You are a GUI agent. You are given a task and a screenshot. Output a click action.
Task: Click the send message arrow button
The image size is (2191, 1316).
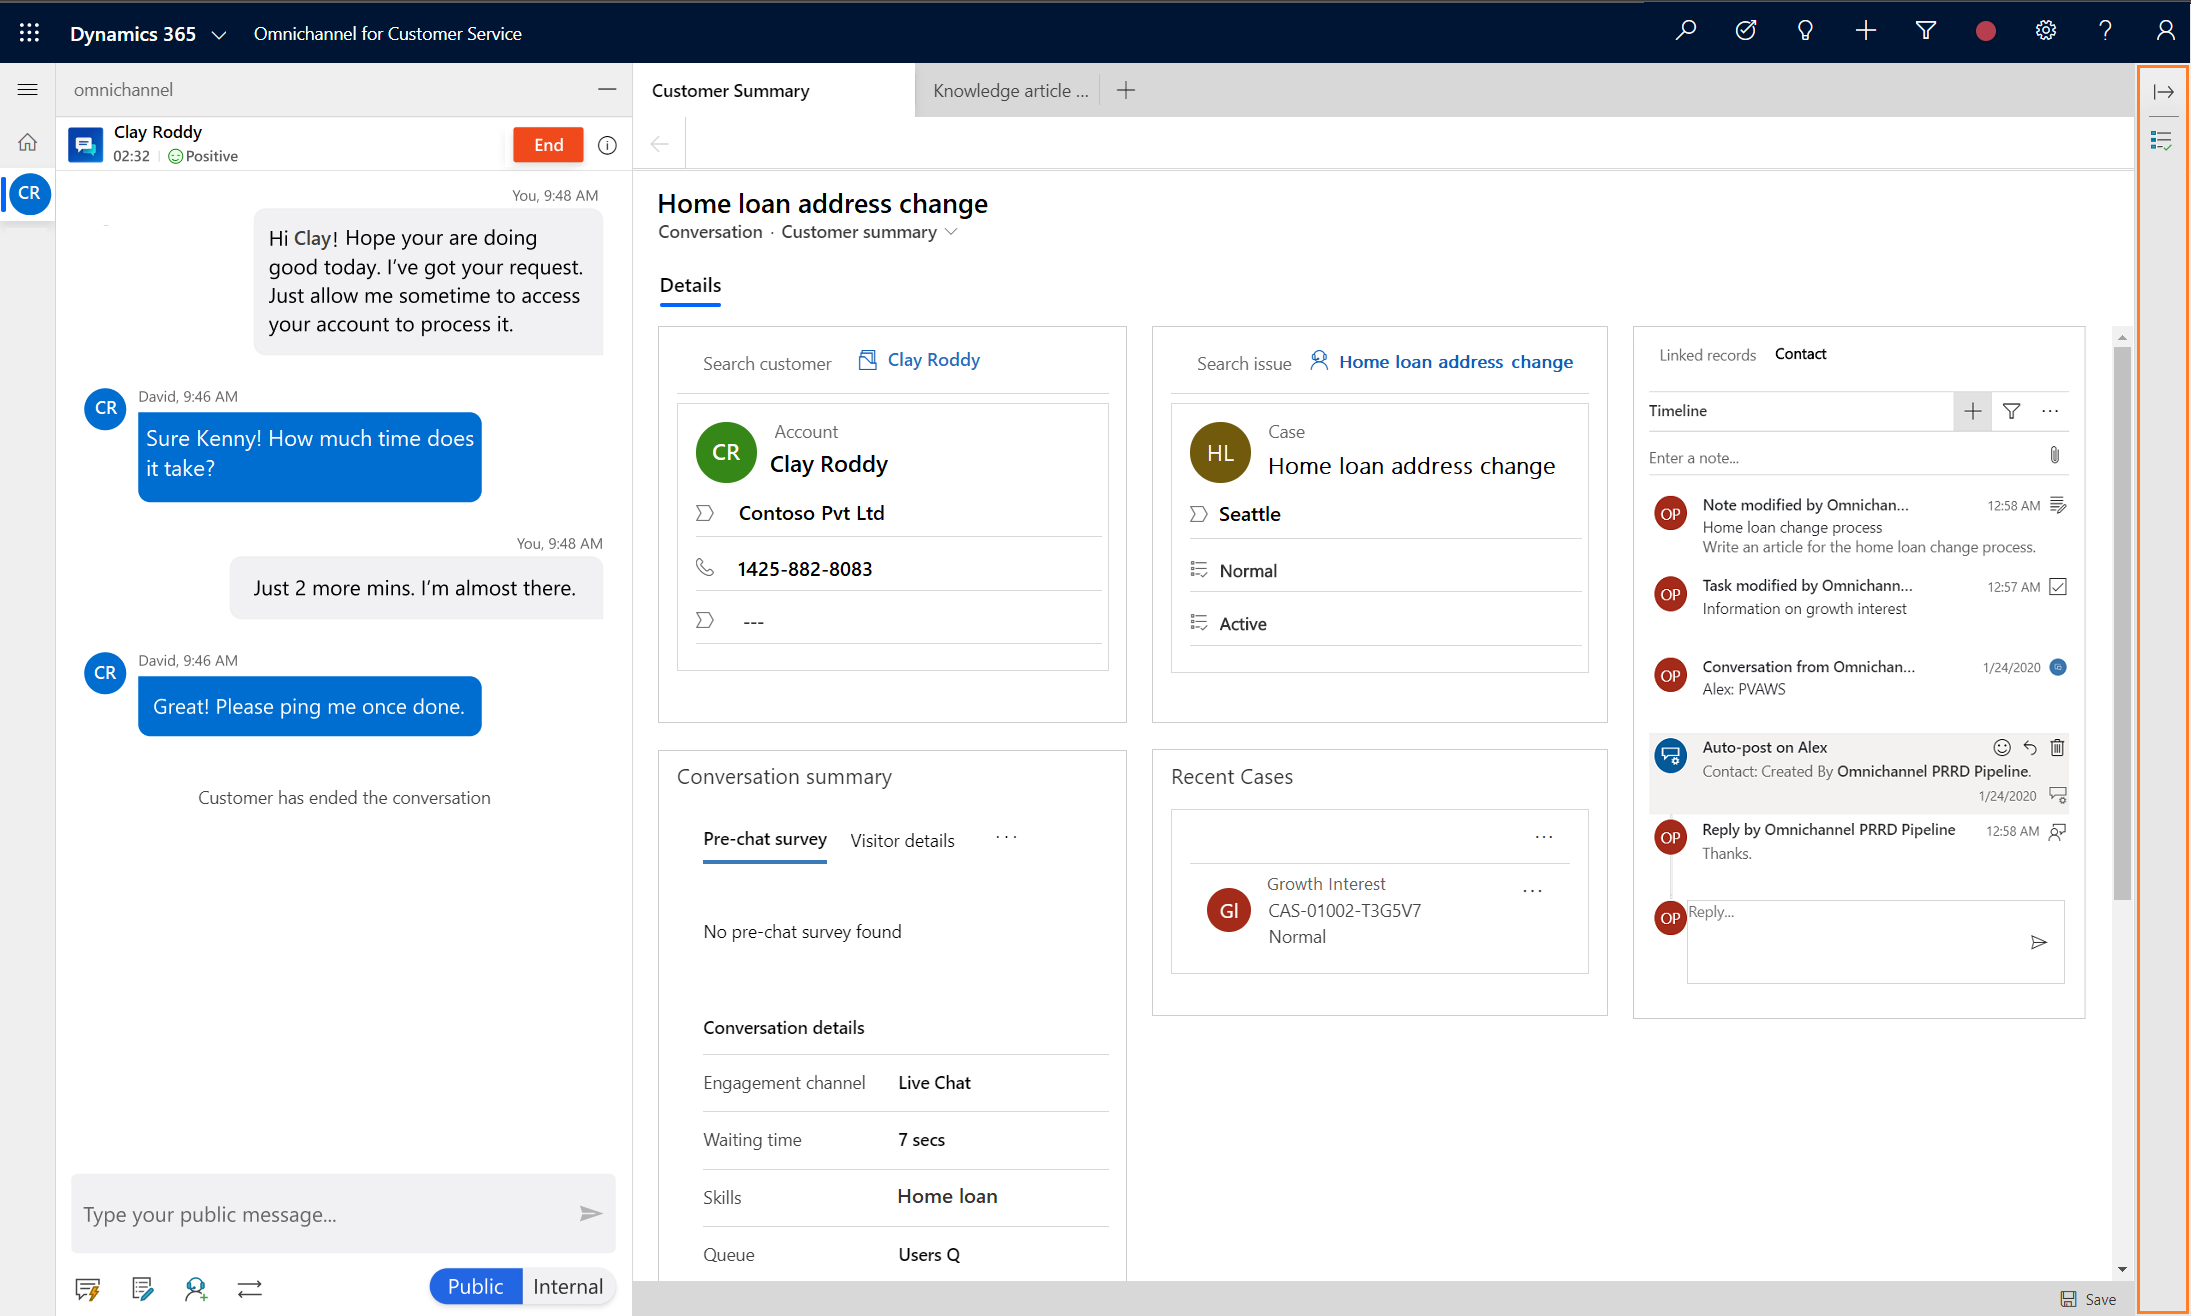click(590, 1214)
